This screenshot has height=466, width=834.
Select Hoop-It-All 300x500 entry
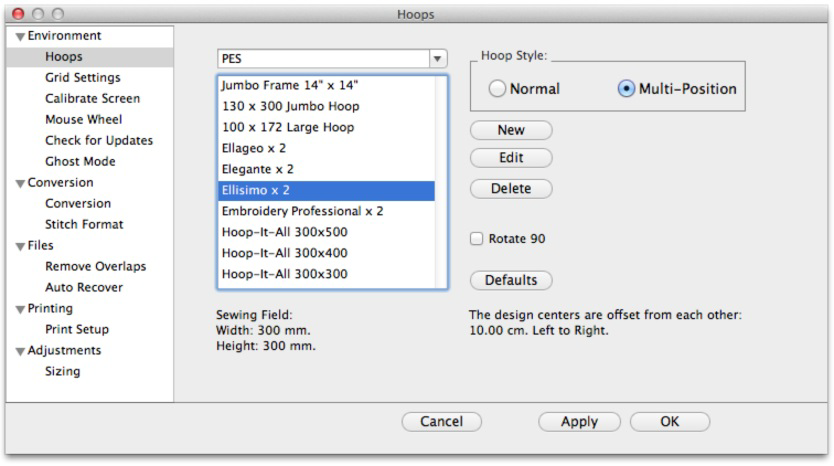click(x=326, y=232)
